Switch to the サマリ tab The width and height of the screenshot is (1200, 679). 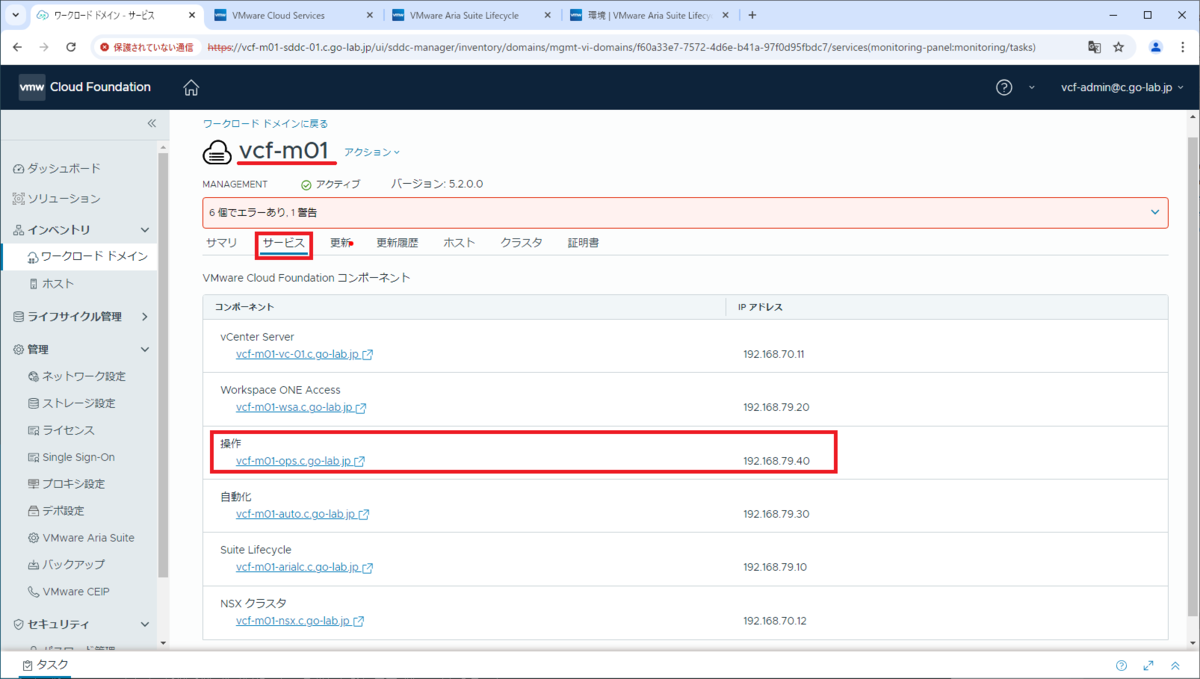pos(221,243)
